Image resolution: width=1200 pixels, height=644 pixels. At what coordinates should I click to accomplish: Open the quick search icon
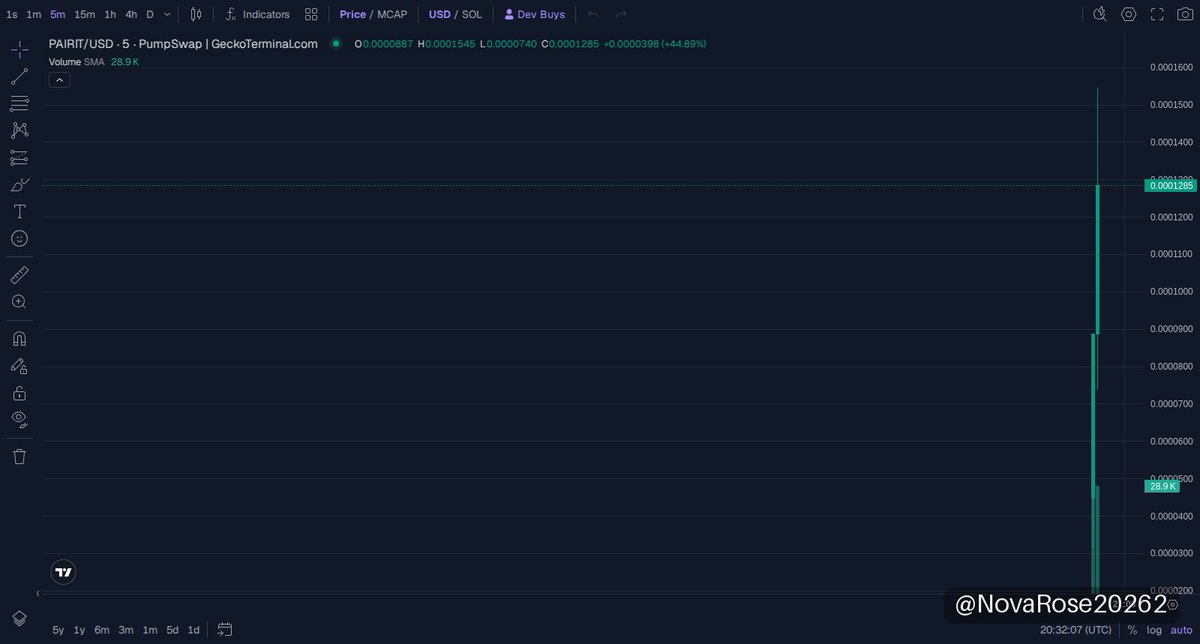[x=1100, y=14]
